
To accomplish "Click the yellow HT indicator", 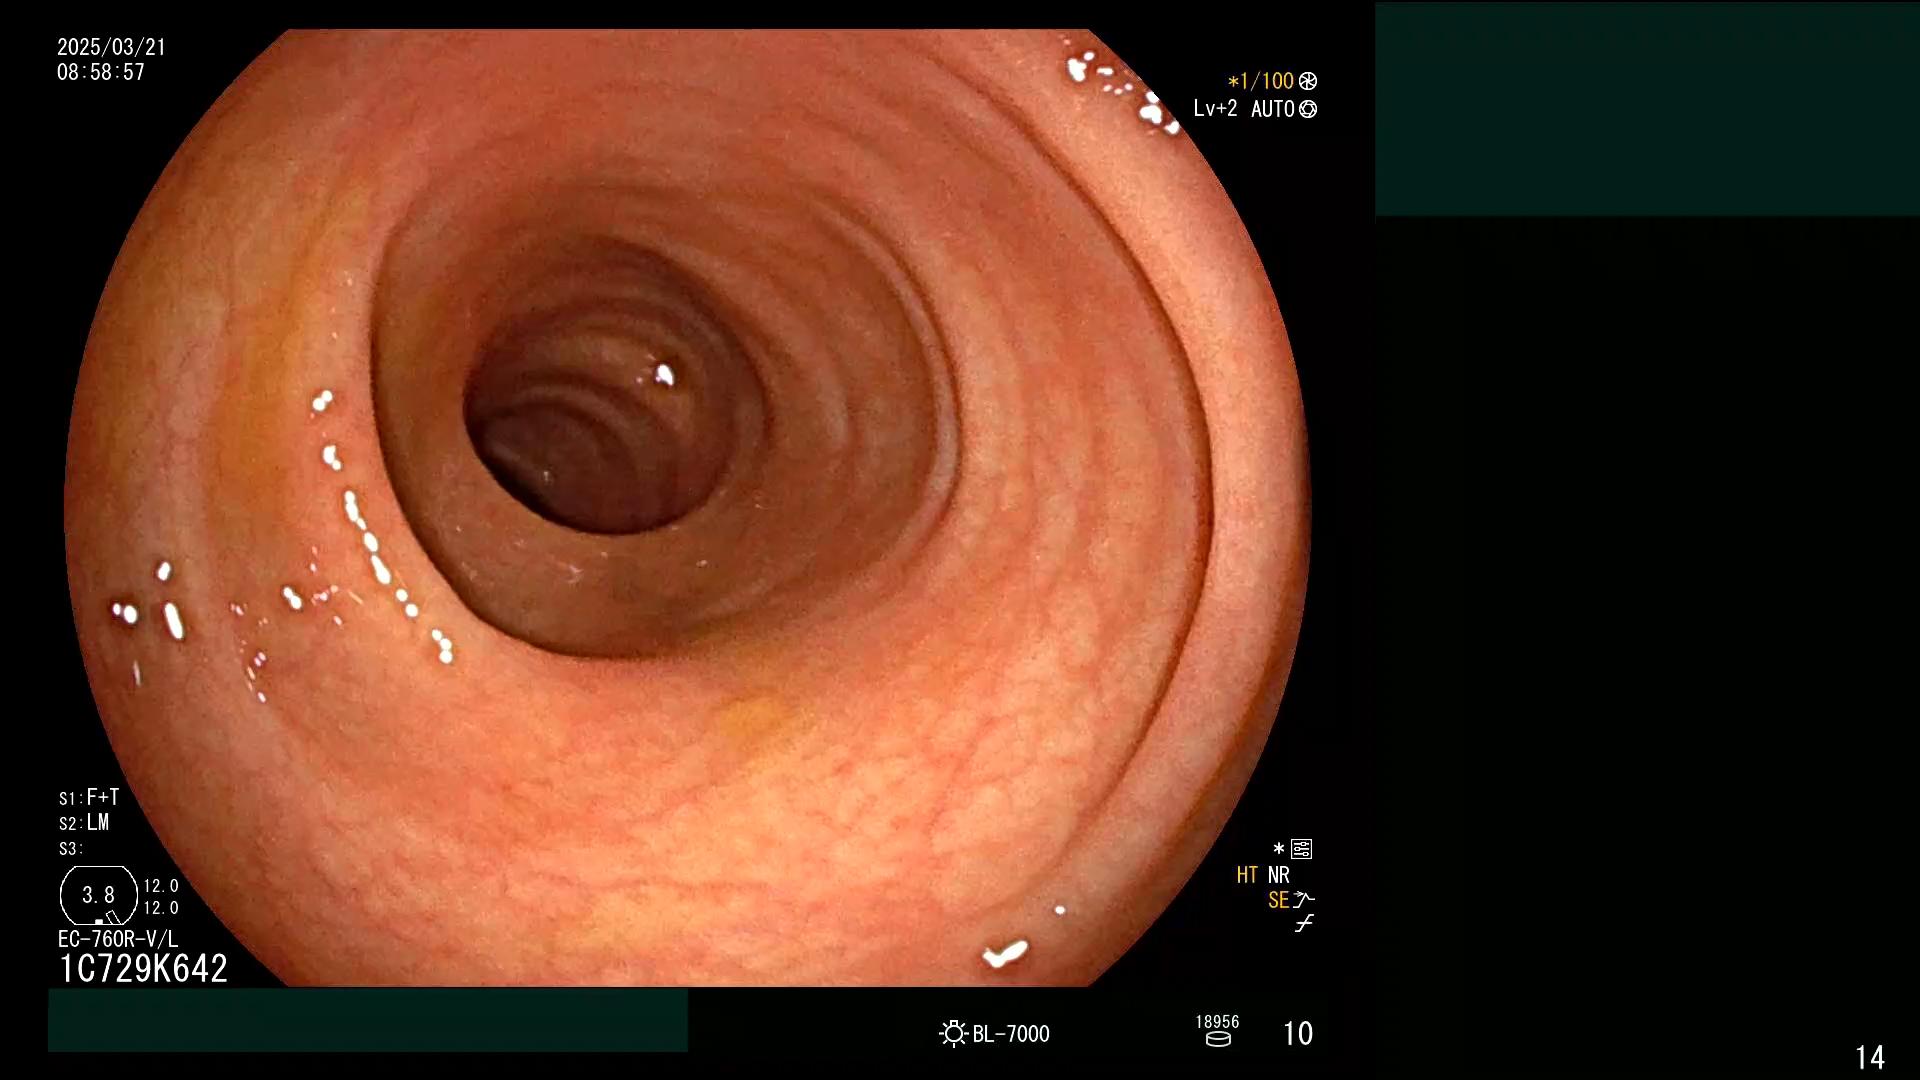I will pos(1247,875).
